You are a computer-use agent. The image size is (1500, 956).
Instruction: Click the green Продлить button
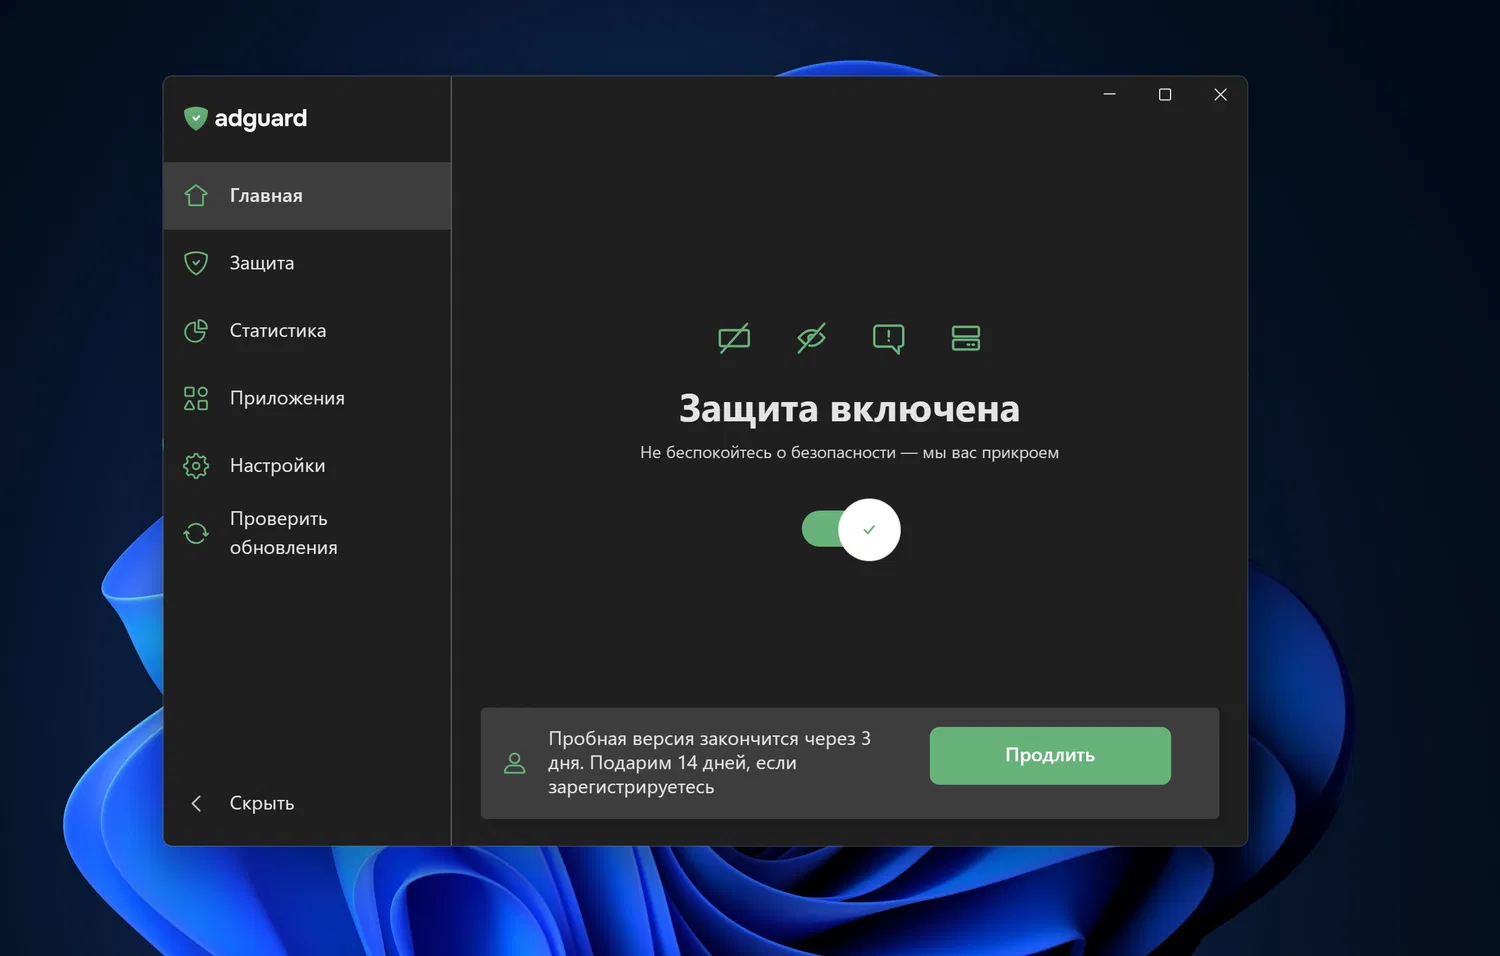coord(1050,756)
